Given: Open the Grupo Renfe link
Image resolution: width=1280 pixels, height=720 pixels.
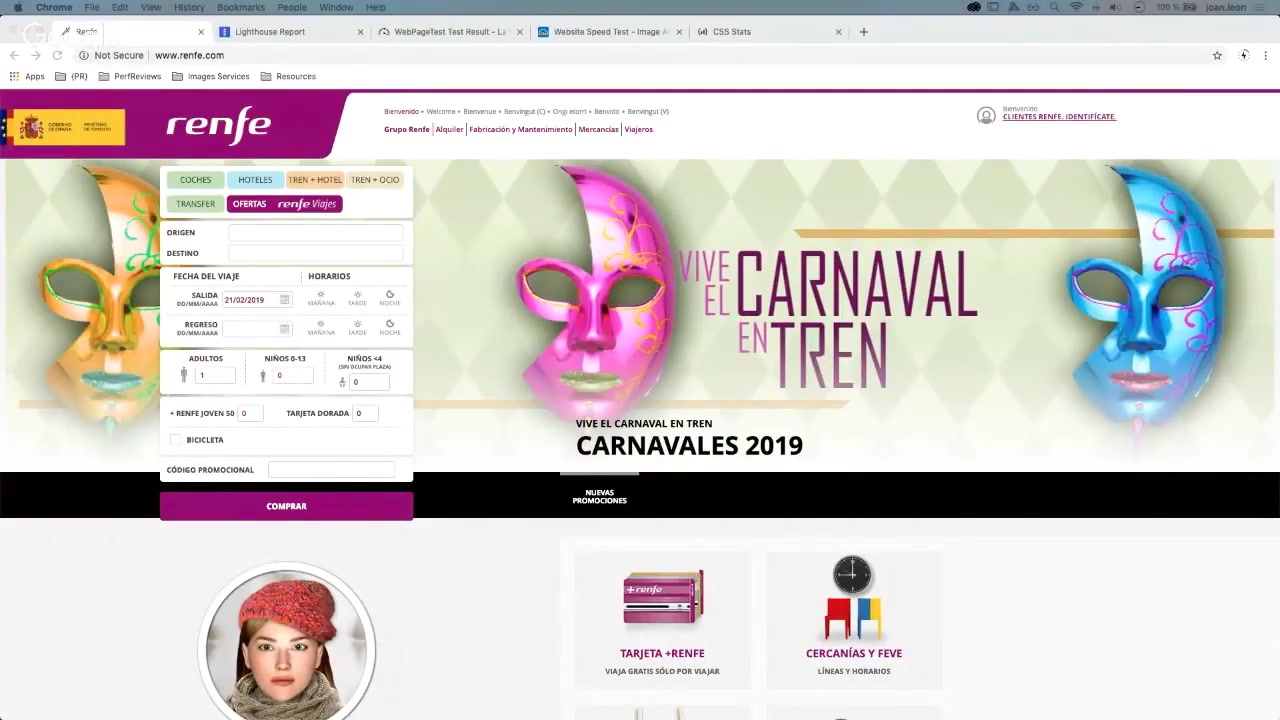Looking at the screenshot, I should point(407,129).
